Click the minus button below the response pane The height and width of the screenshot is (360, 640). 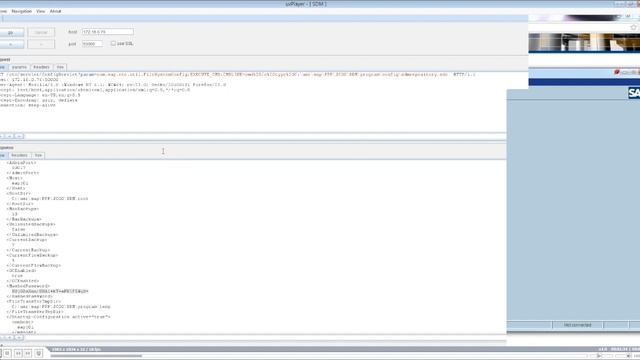tap(19, 338)
